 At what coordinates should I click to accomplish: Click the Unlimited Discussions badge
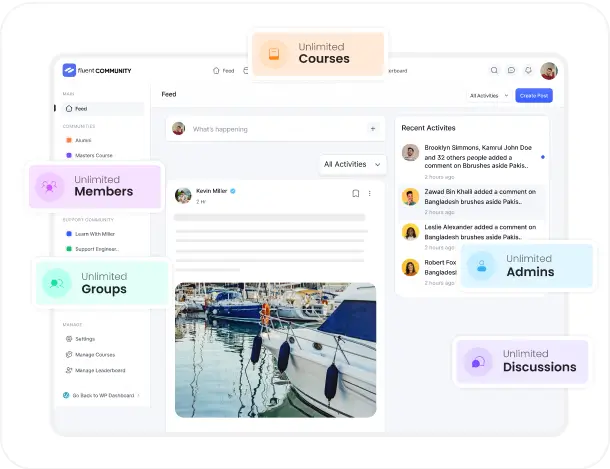[x=522, y=362]
